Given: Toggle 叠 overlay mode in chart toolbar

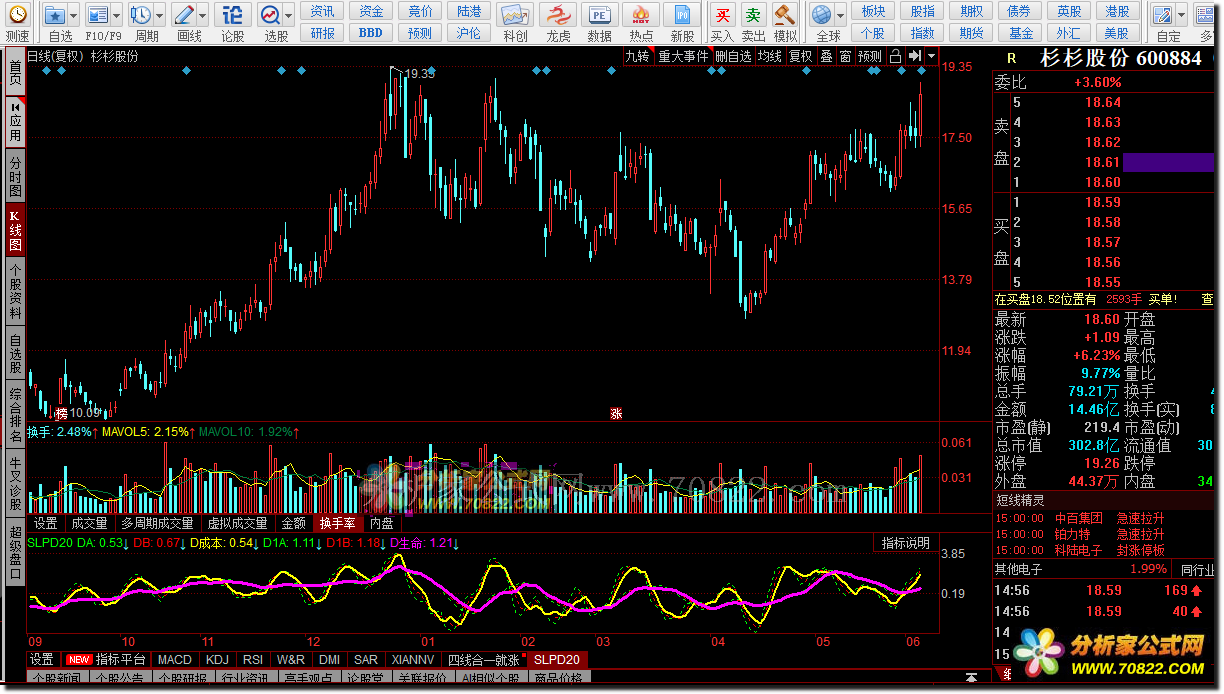Looking at the screenshot, I should point(827,56).
